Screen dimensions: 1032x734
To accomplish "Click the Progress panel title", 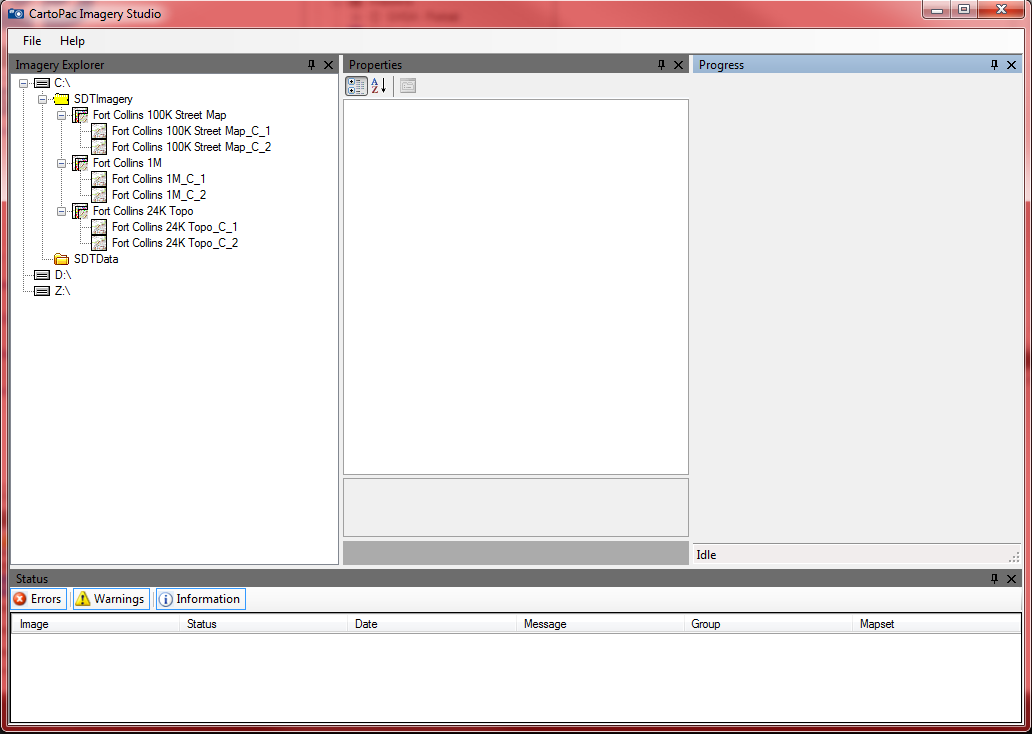I will coord(721,65).
